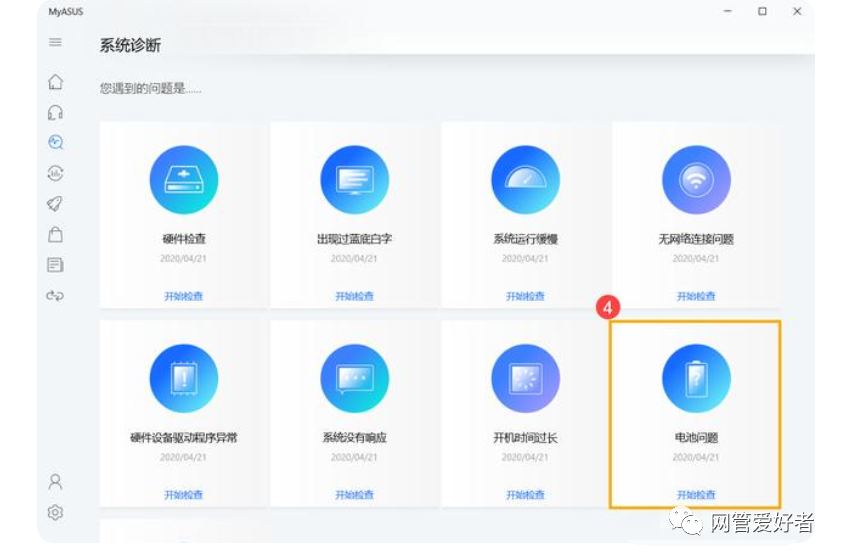Start check under 系统没有响应
Image resolution: width=842 pixels, height=560 pixels.
(x=354, y=494)
